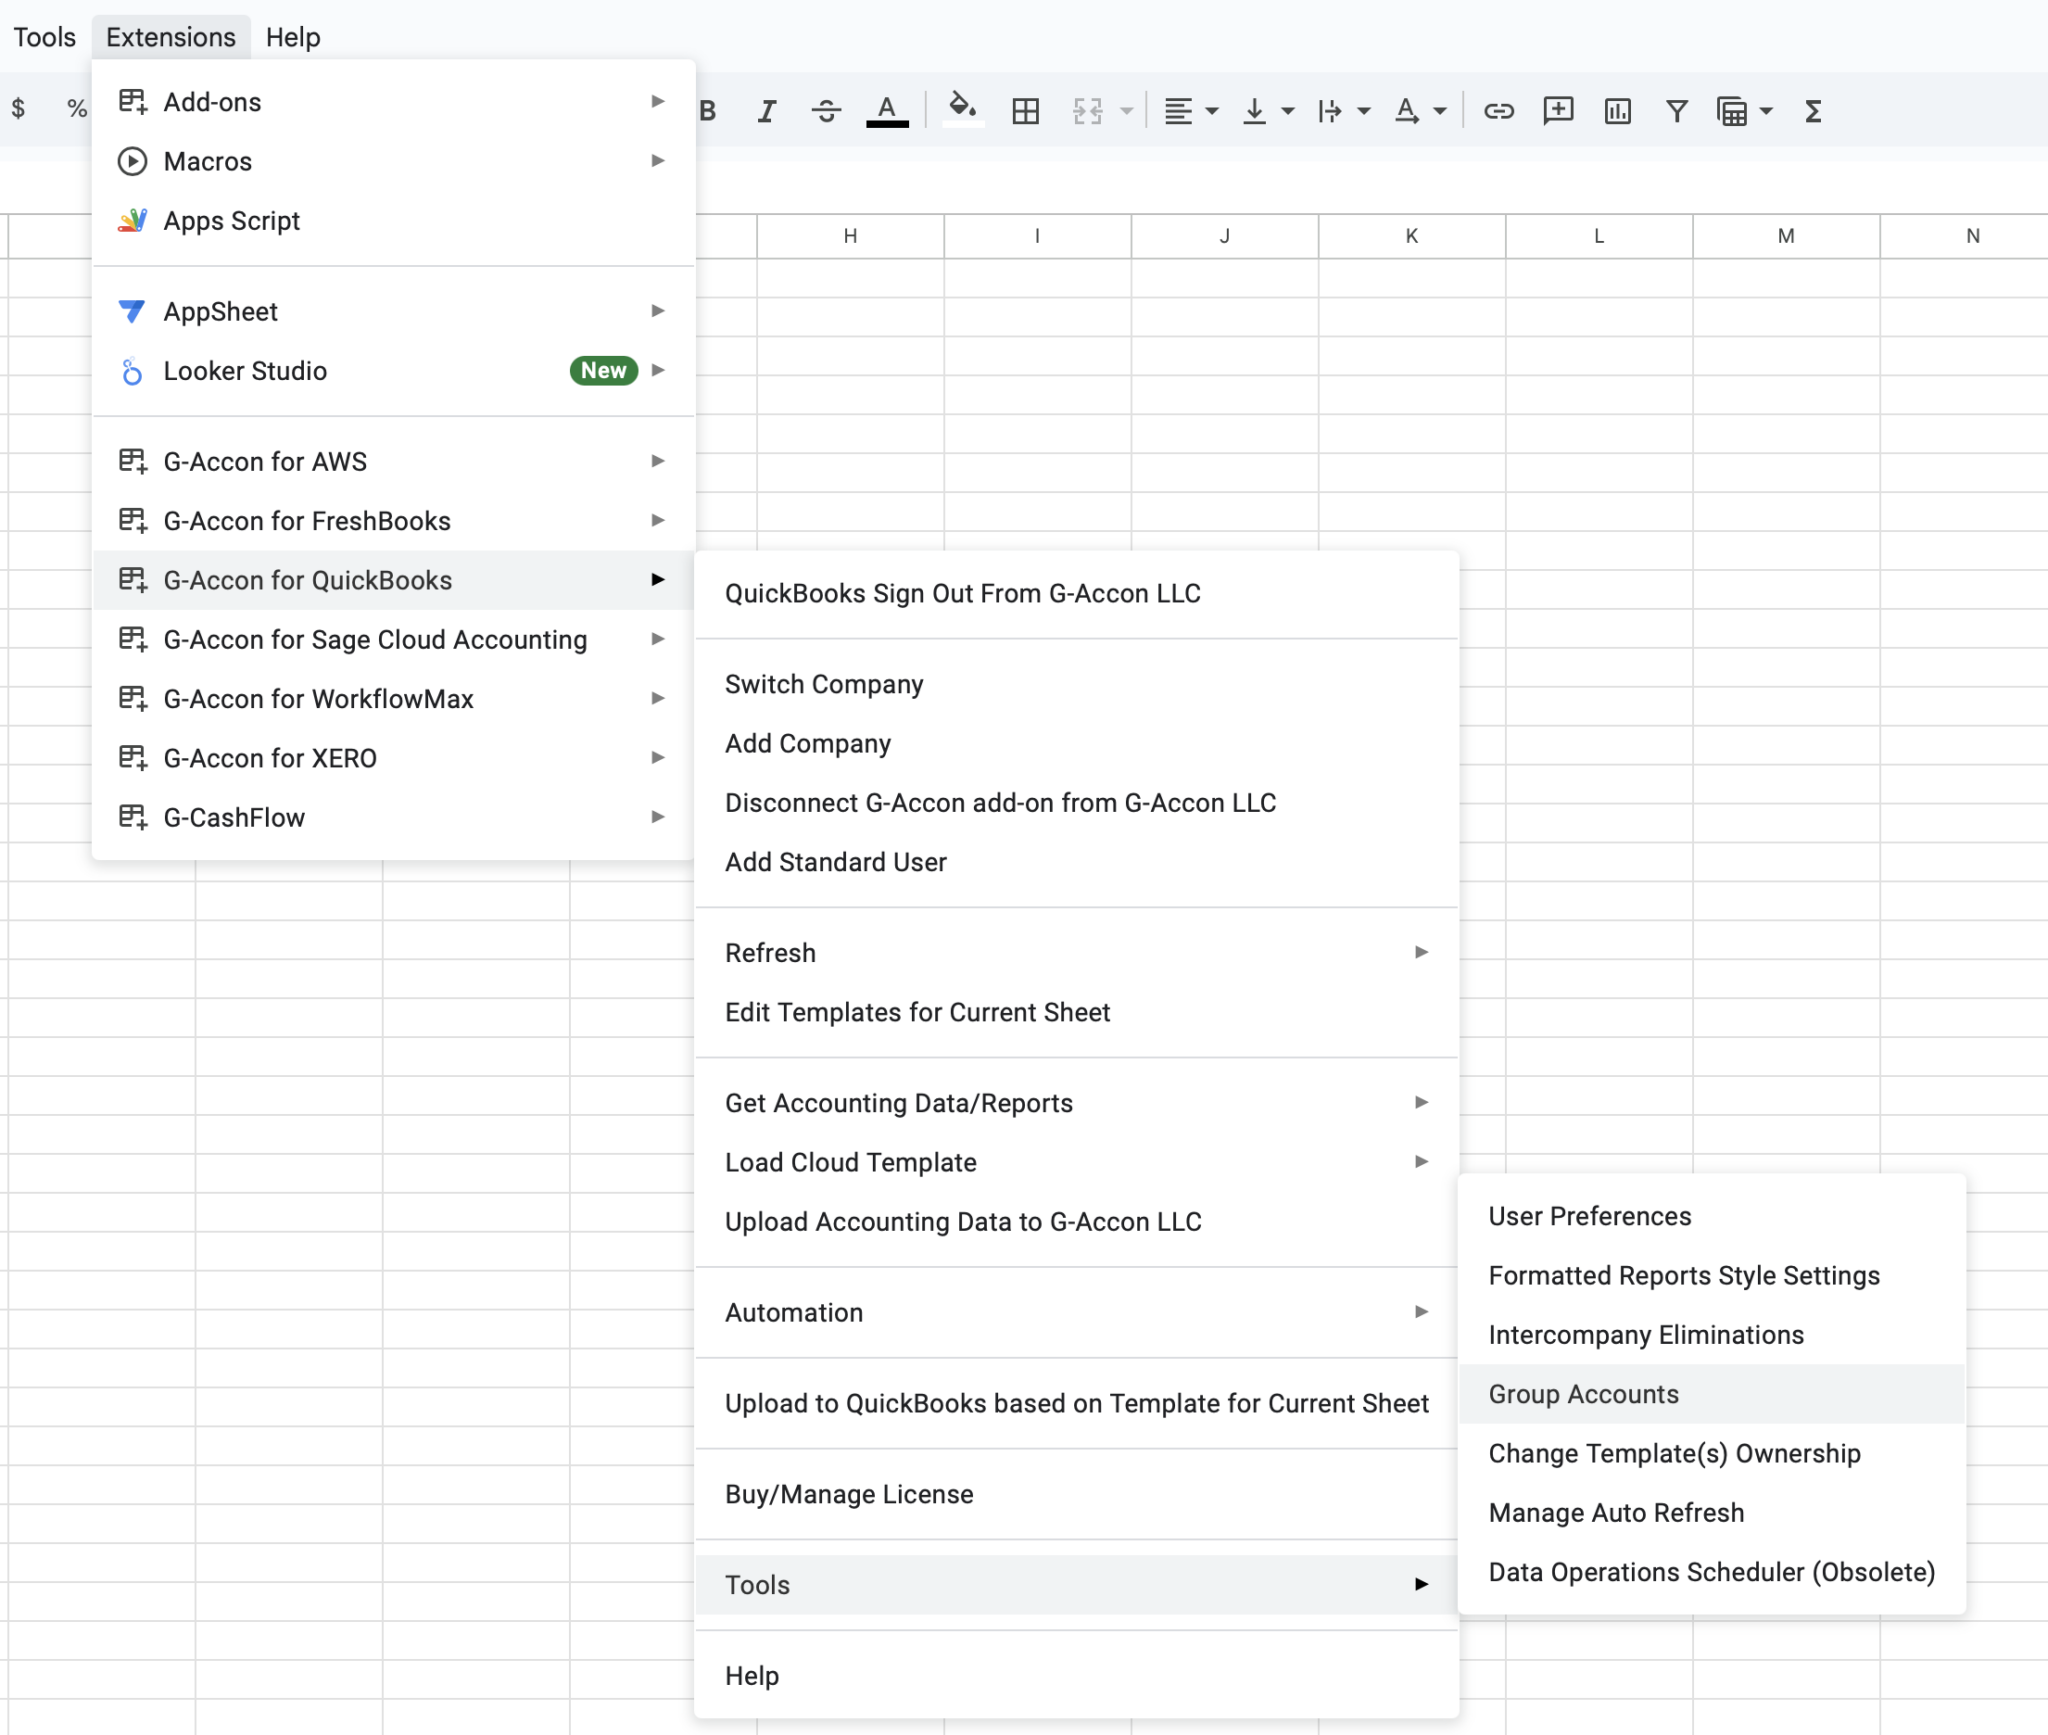
Task: Click the filter views table icon
Action: click(x=1732, y=111)
